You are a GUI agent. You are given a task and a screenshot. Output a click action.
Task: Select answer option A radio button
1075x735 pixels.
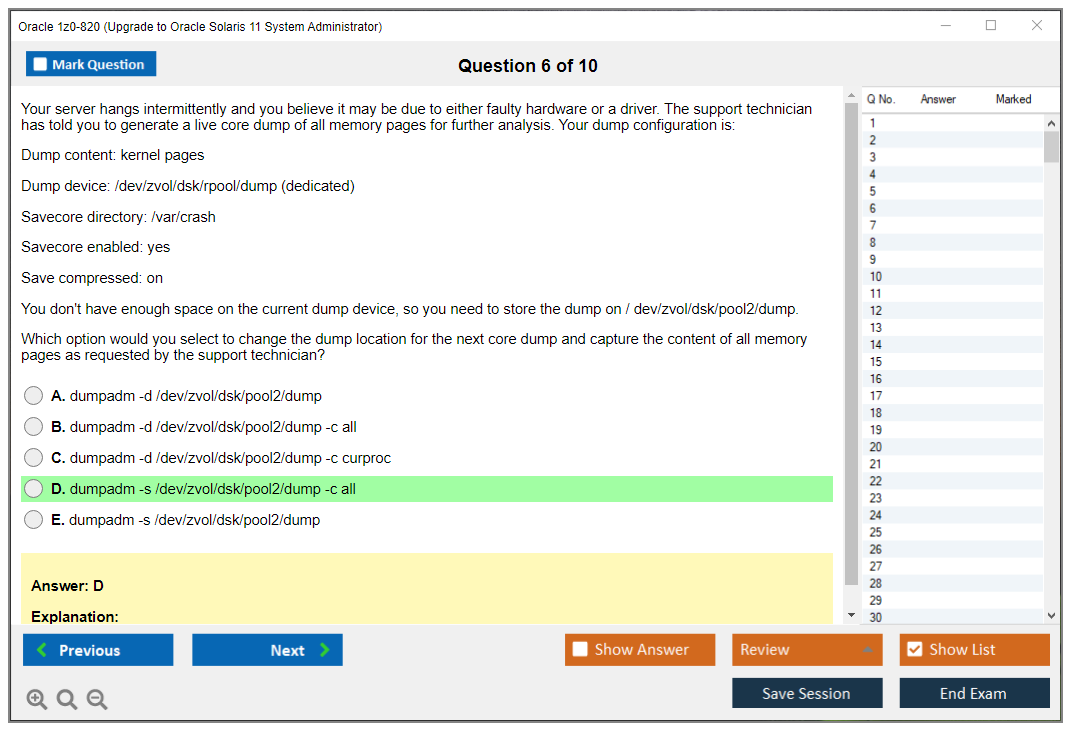coord(34,396)
